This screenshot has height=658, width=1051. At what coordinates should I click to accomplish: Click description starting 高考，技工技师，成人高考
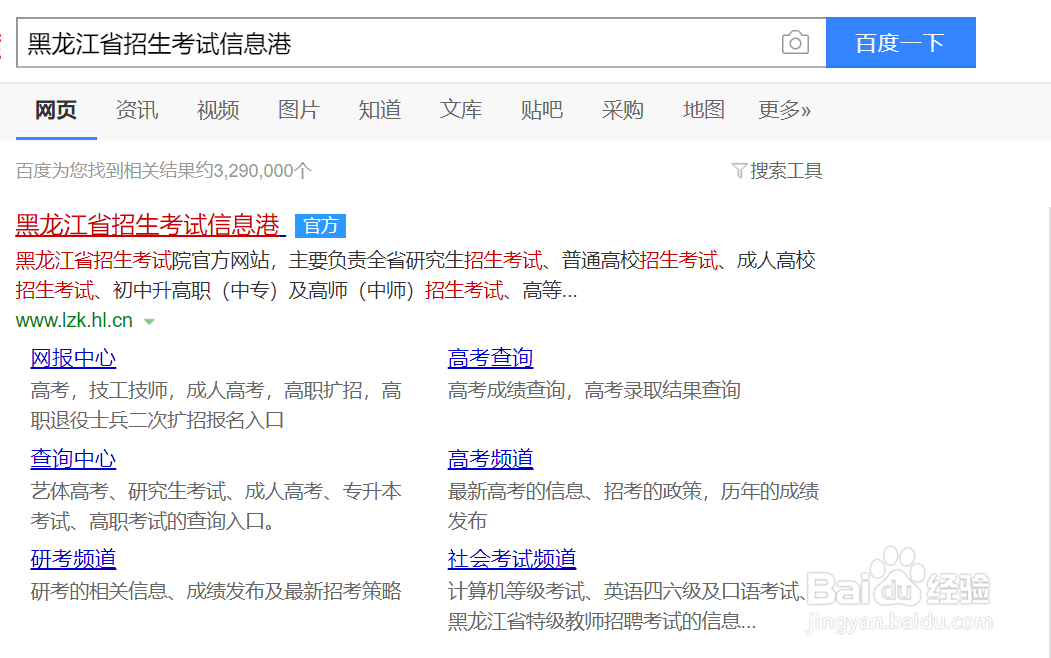(216, 405)
